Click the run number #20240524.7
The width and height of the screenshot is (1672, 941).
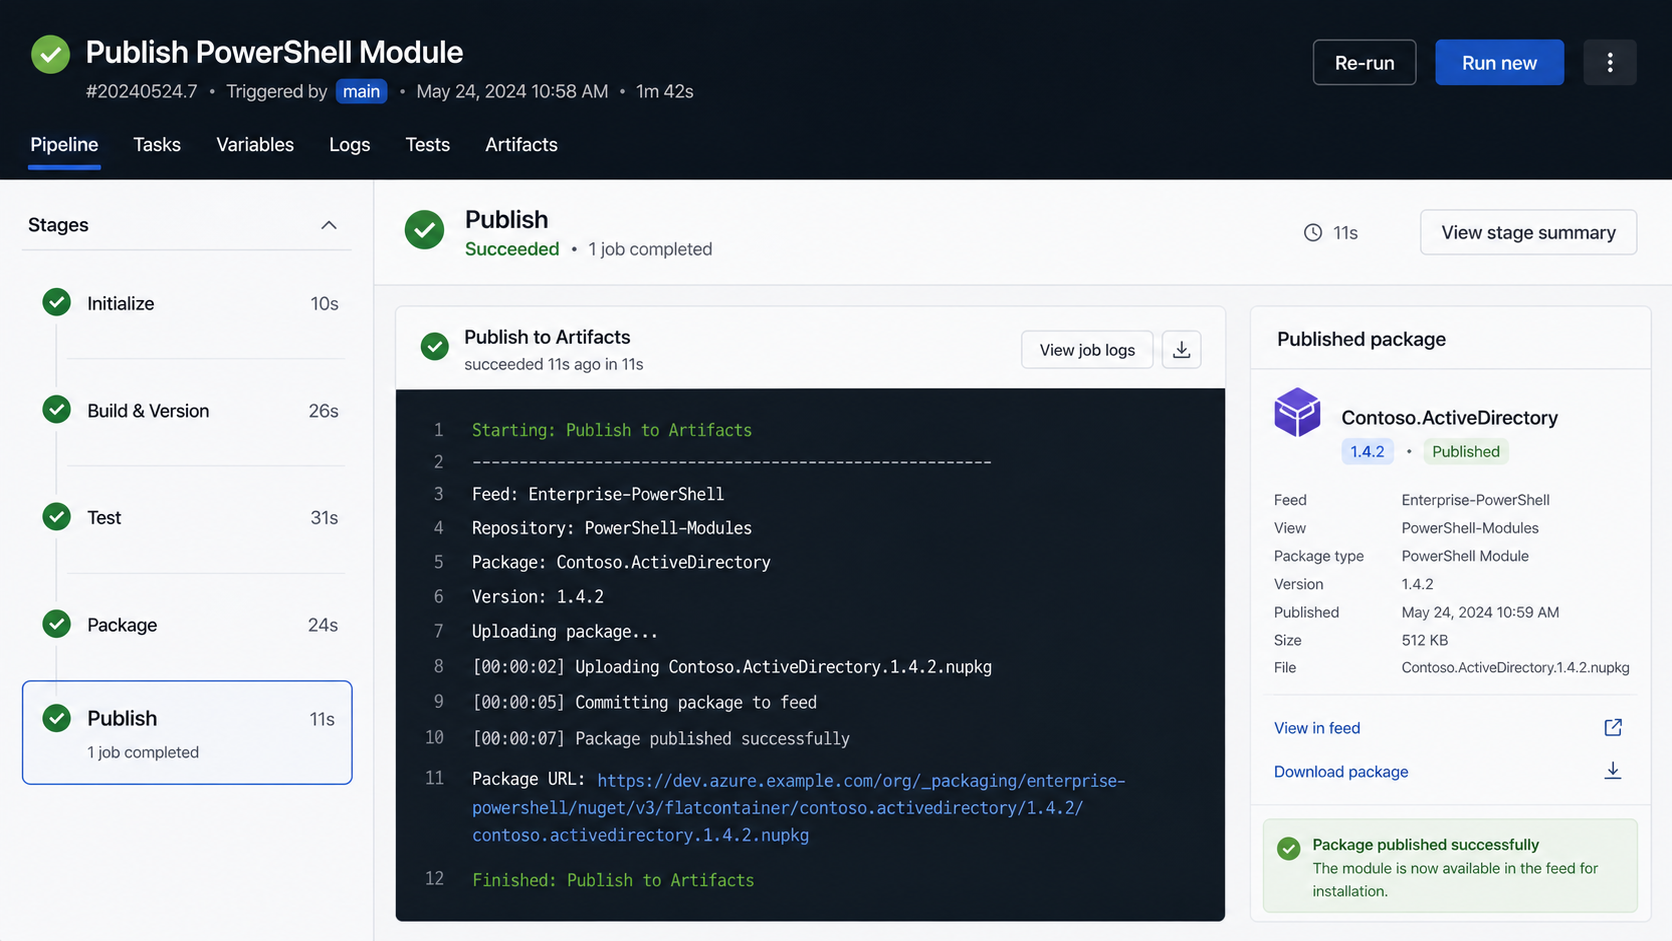[141, 91]
